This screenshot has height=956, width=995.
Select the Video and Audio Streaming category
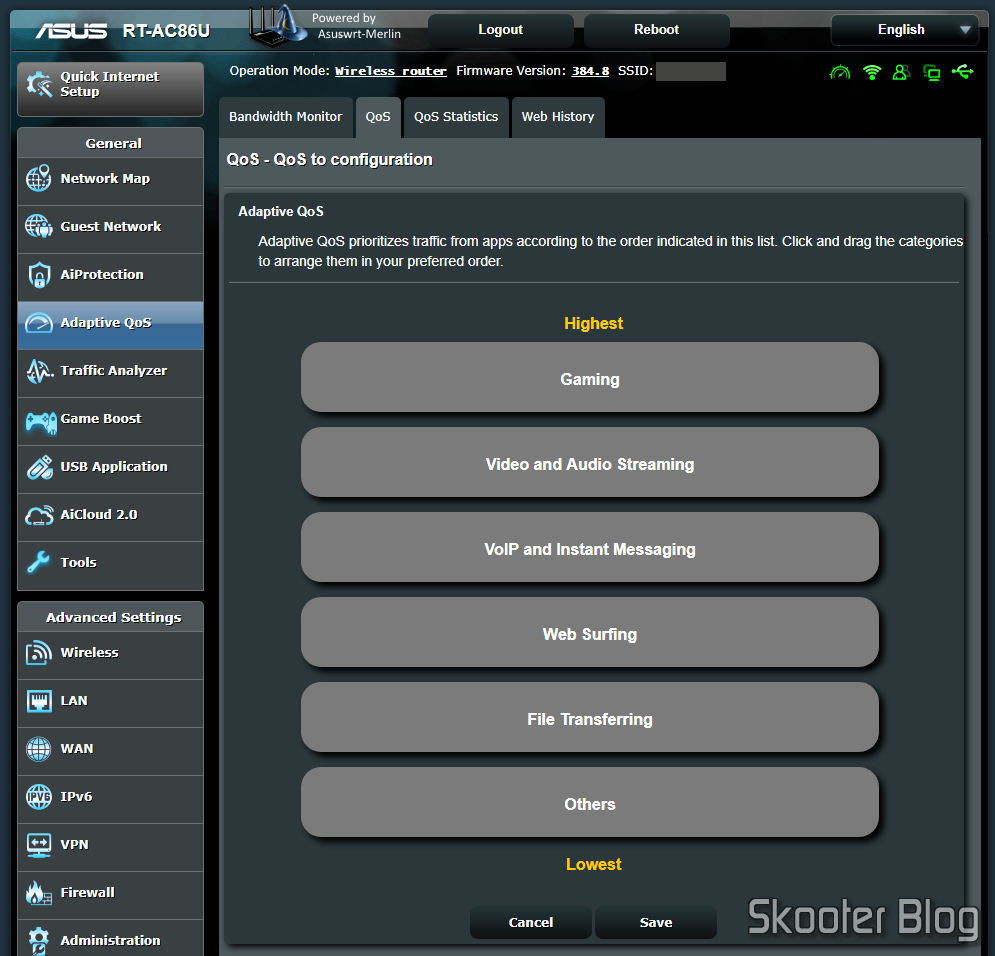click(590, 462)
